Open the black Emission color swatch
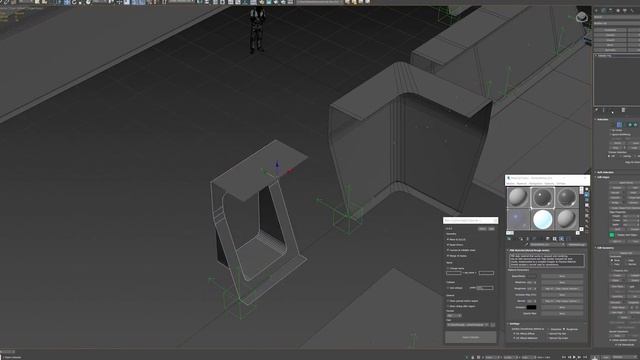The height and width of the screenshot is (360, 640). point(531,307)
